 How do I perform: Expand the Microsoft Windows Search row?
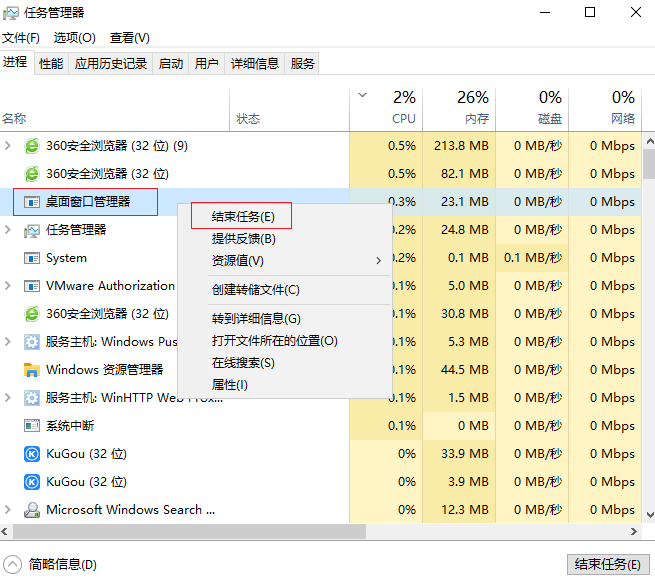(x=9, y=510)
